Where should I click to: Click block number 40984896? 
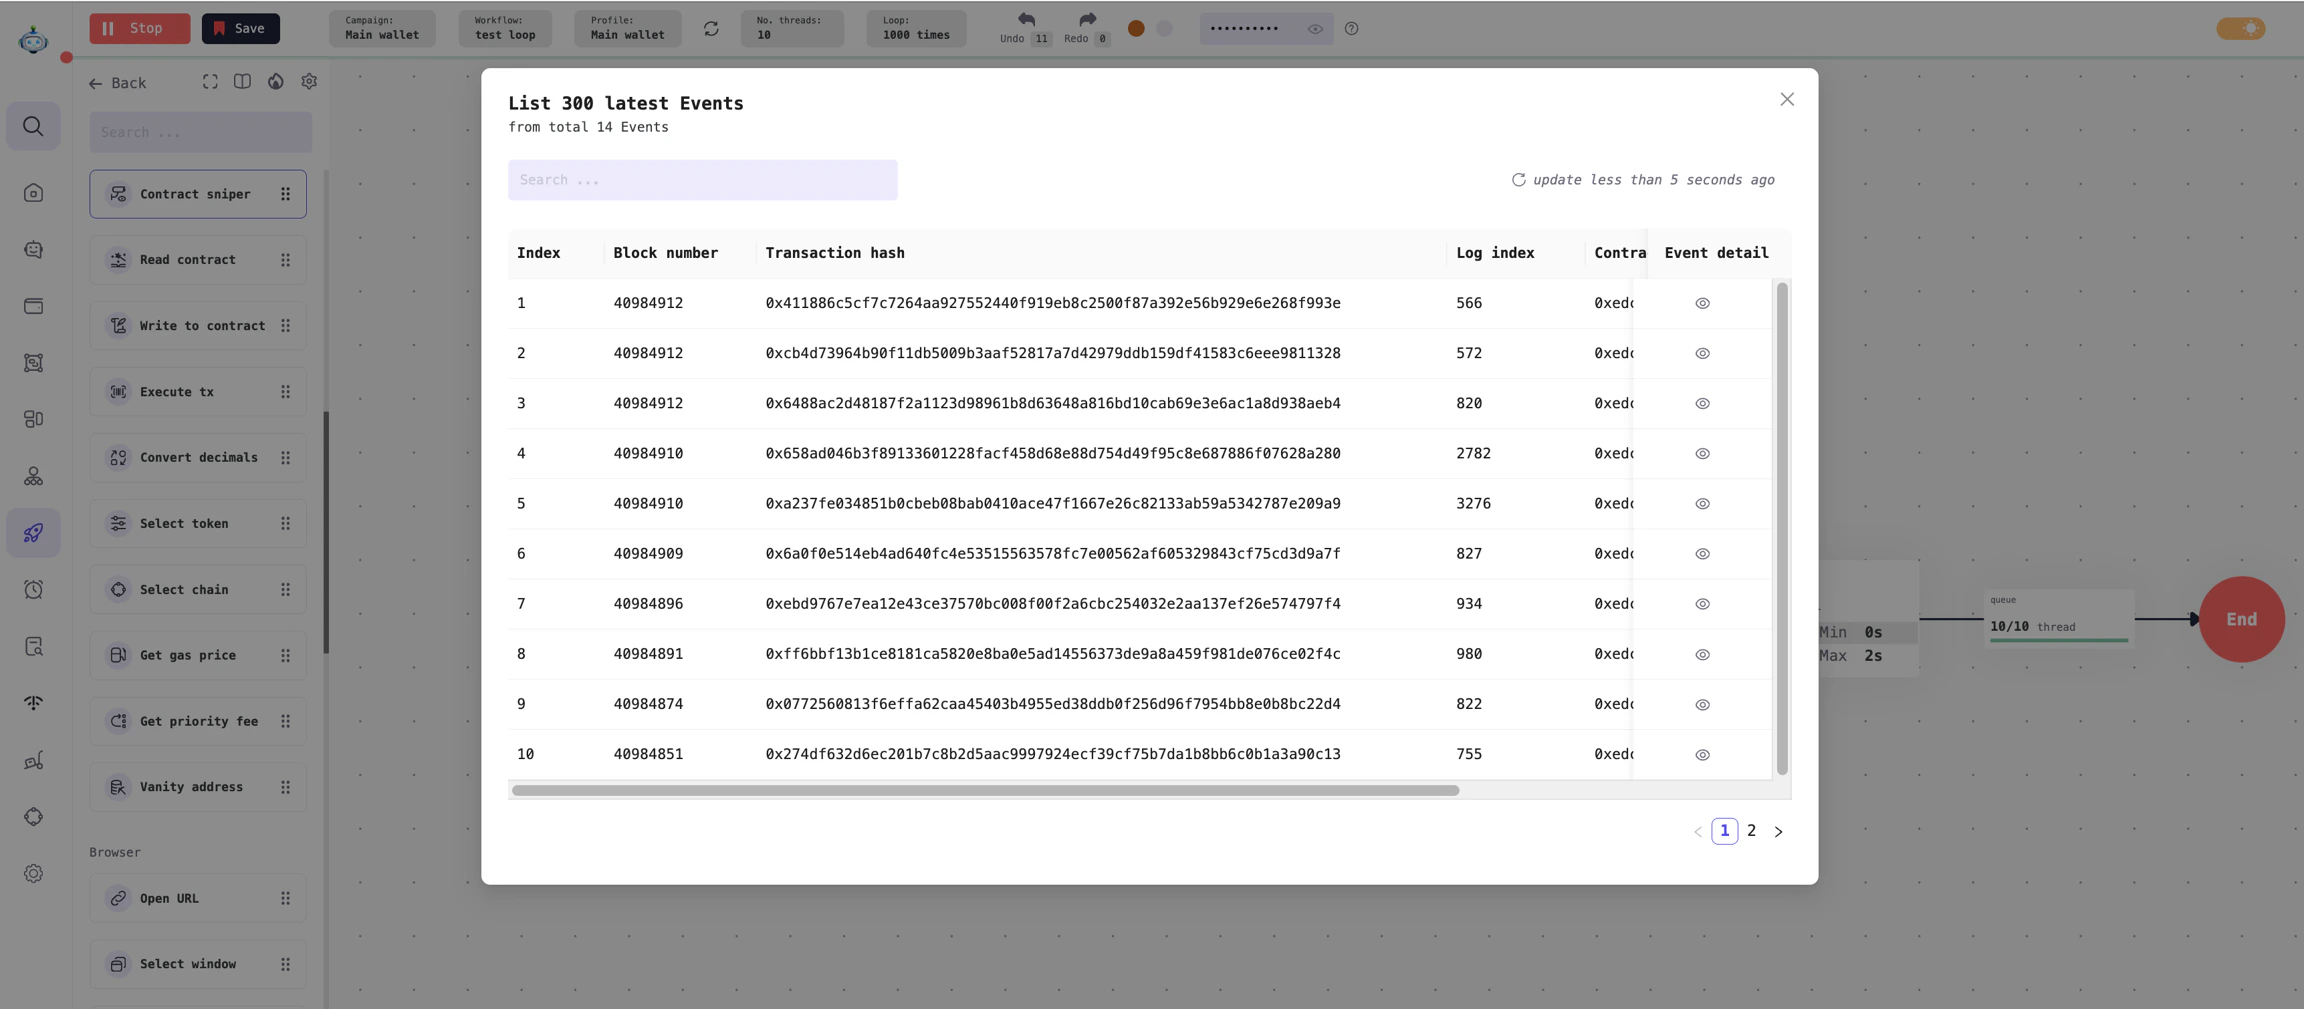(x=648, y=604)
